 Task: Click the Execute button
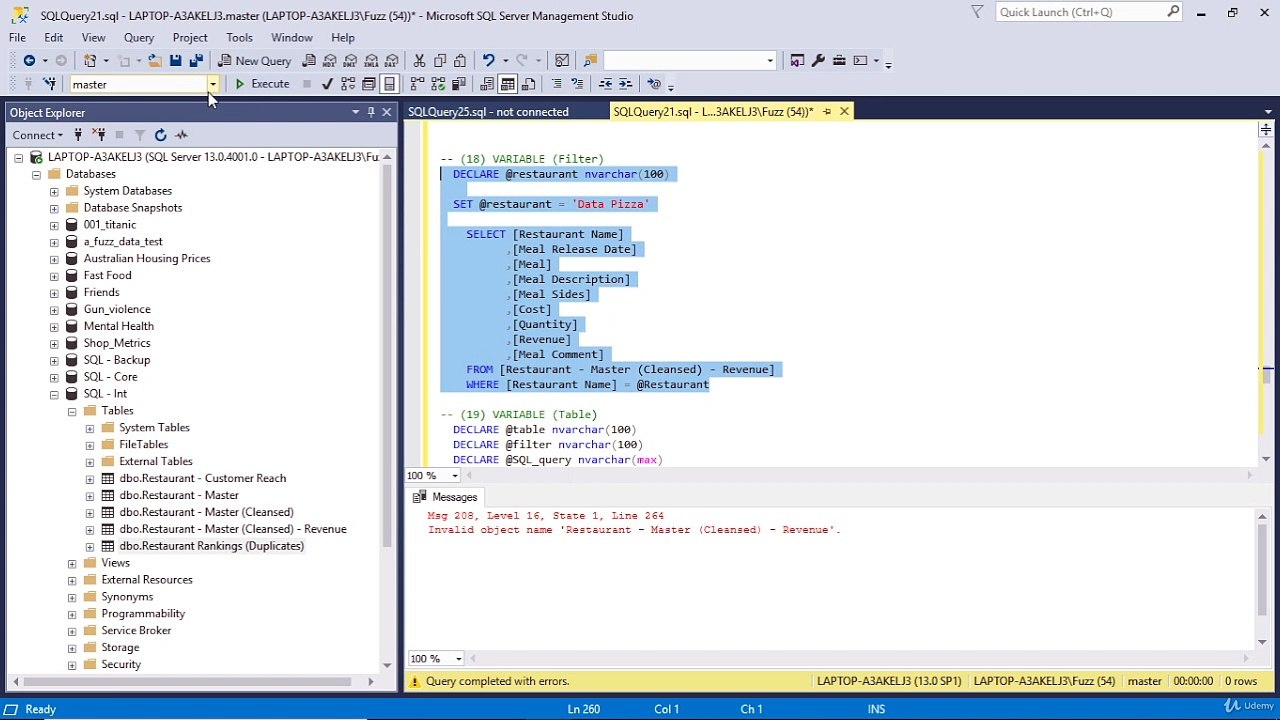tap(262, 84)
